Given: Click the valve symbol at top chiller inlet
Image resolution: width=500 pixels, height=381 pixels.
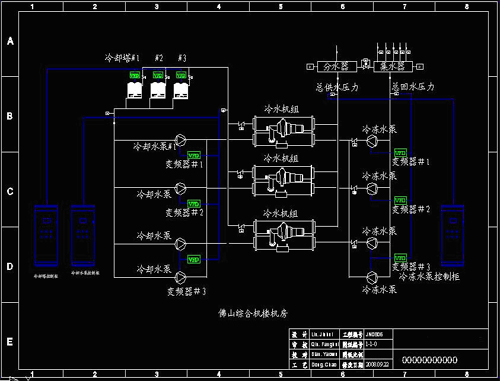Looking at the screenshot, I should [x=242, y=126].
